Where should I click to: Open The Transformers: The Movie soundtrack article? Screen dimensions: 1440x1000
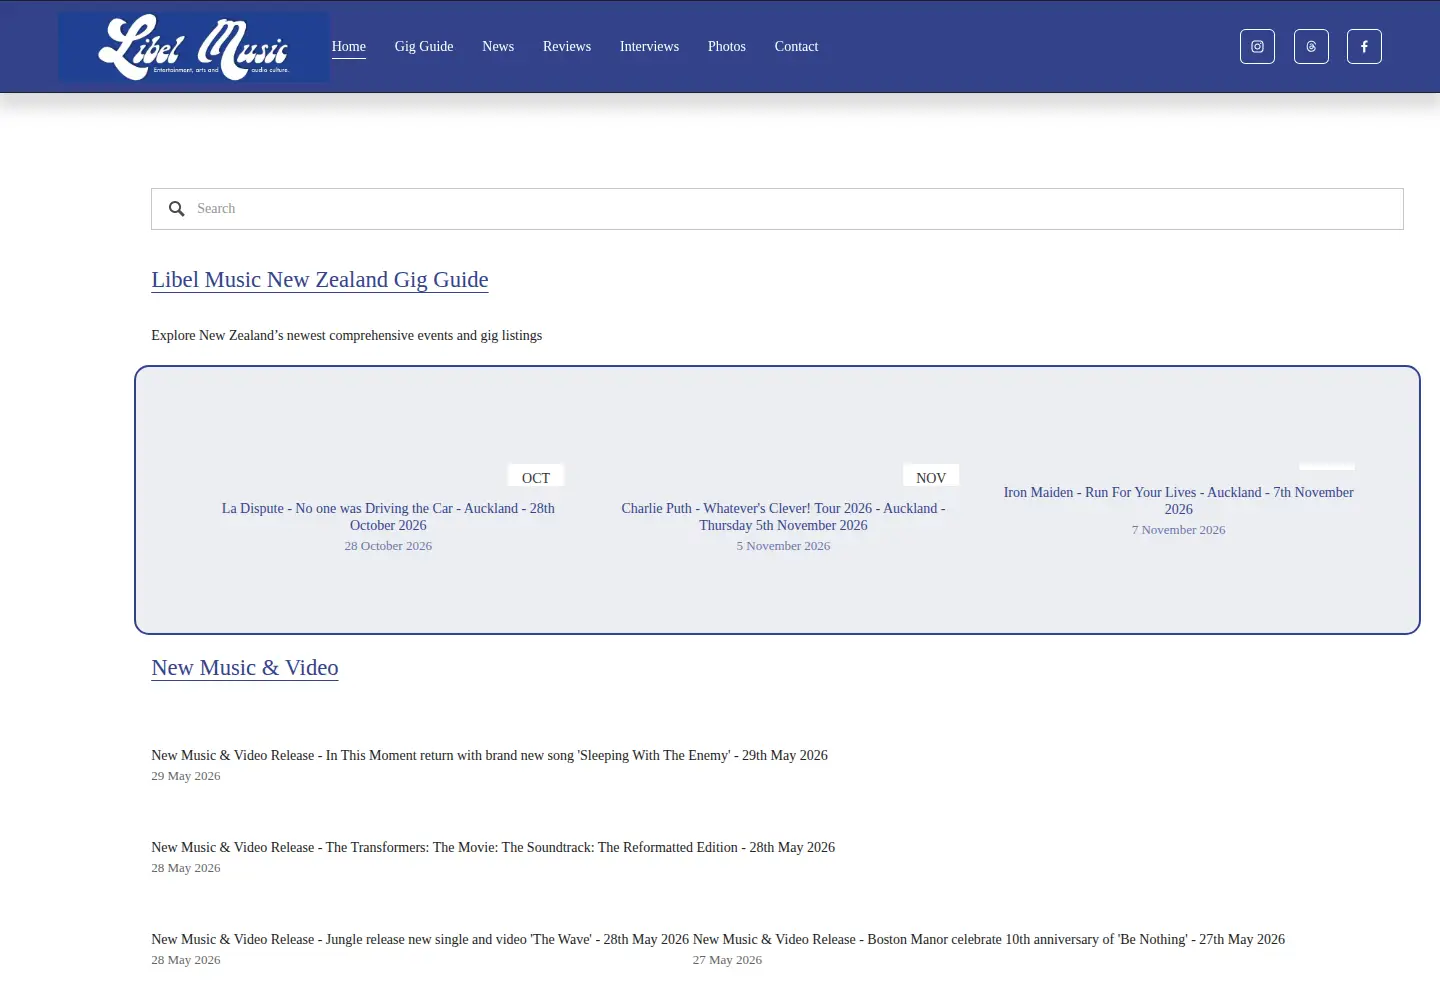pos(493,848)
